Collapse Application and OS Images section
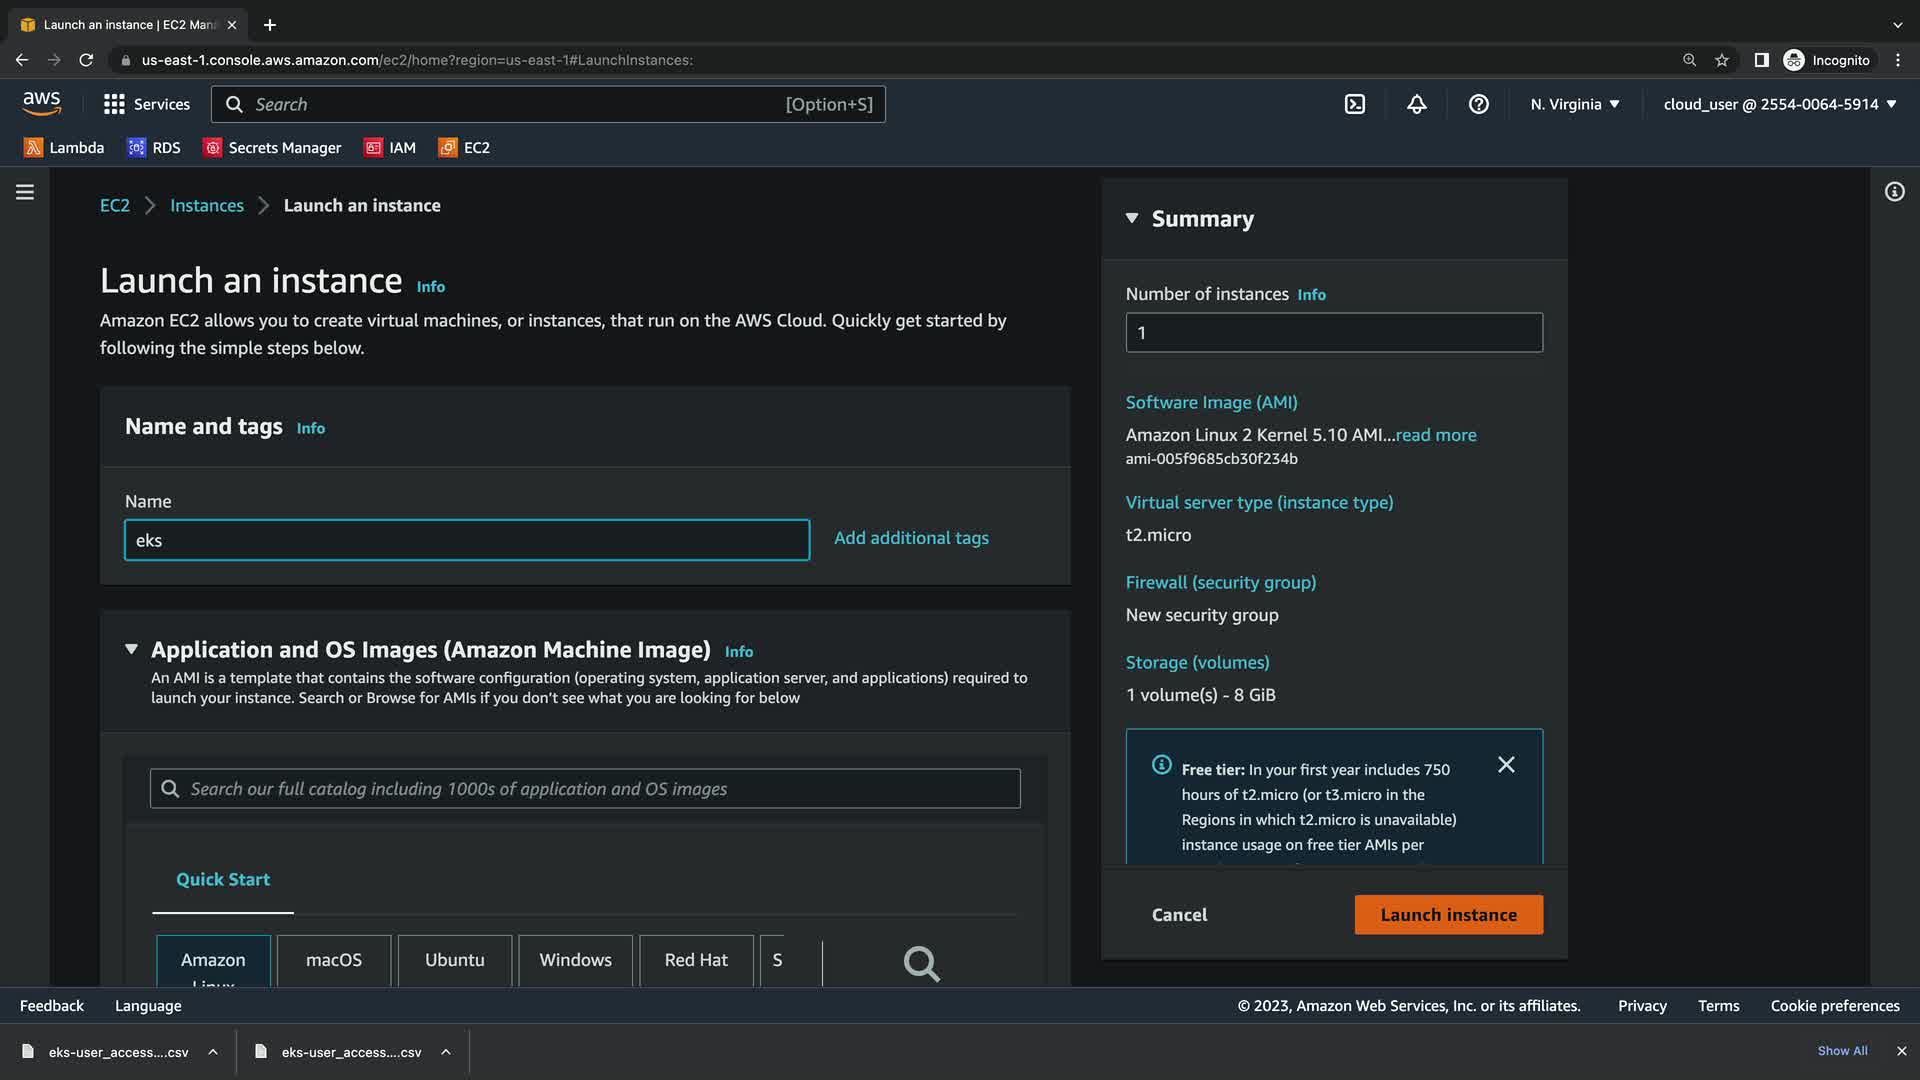This screenshot has height=1080, width=1920. click(131, 649)
